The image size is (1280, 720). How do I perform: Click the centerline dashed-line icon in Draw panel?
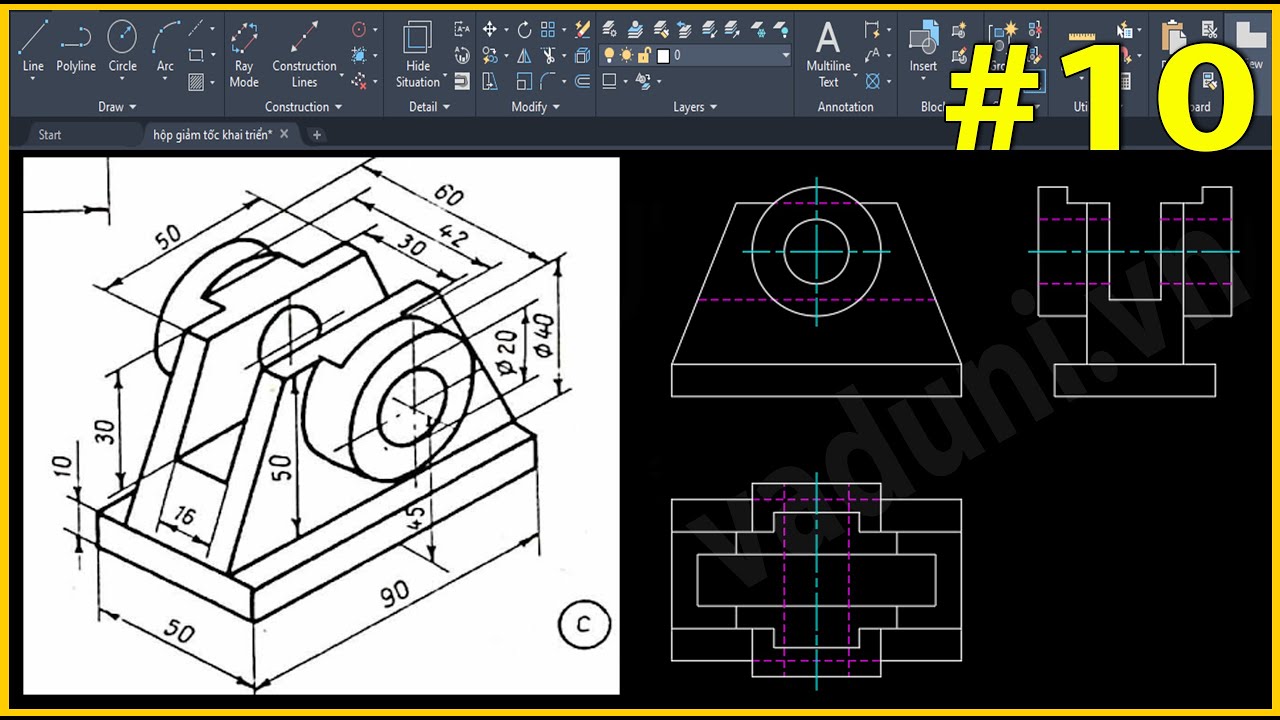pos(196,28)
